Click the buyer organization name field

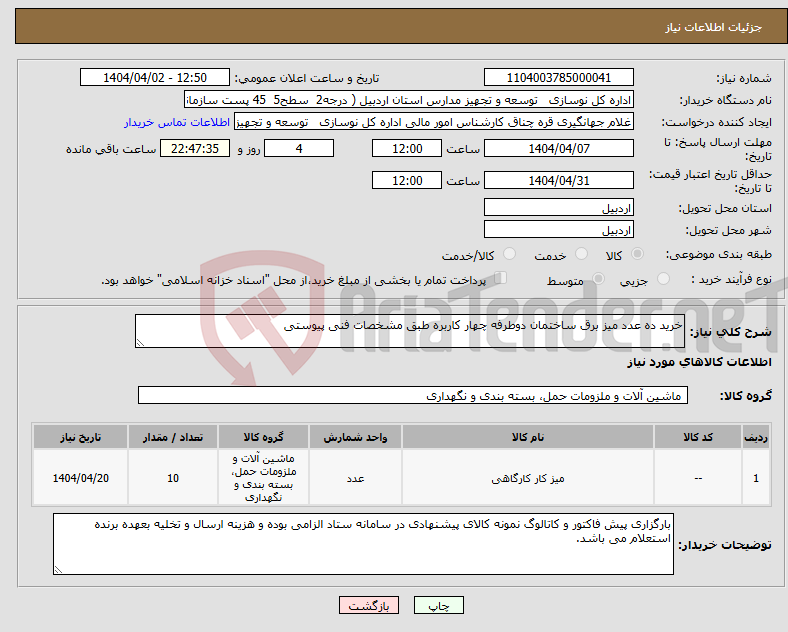coord(409,99)
